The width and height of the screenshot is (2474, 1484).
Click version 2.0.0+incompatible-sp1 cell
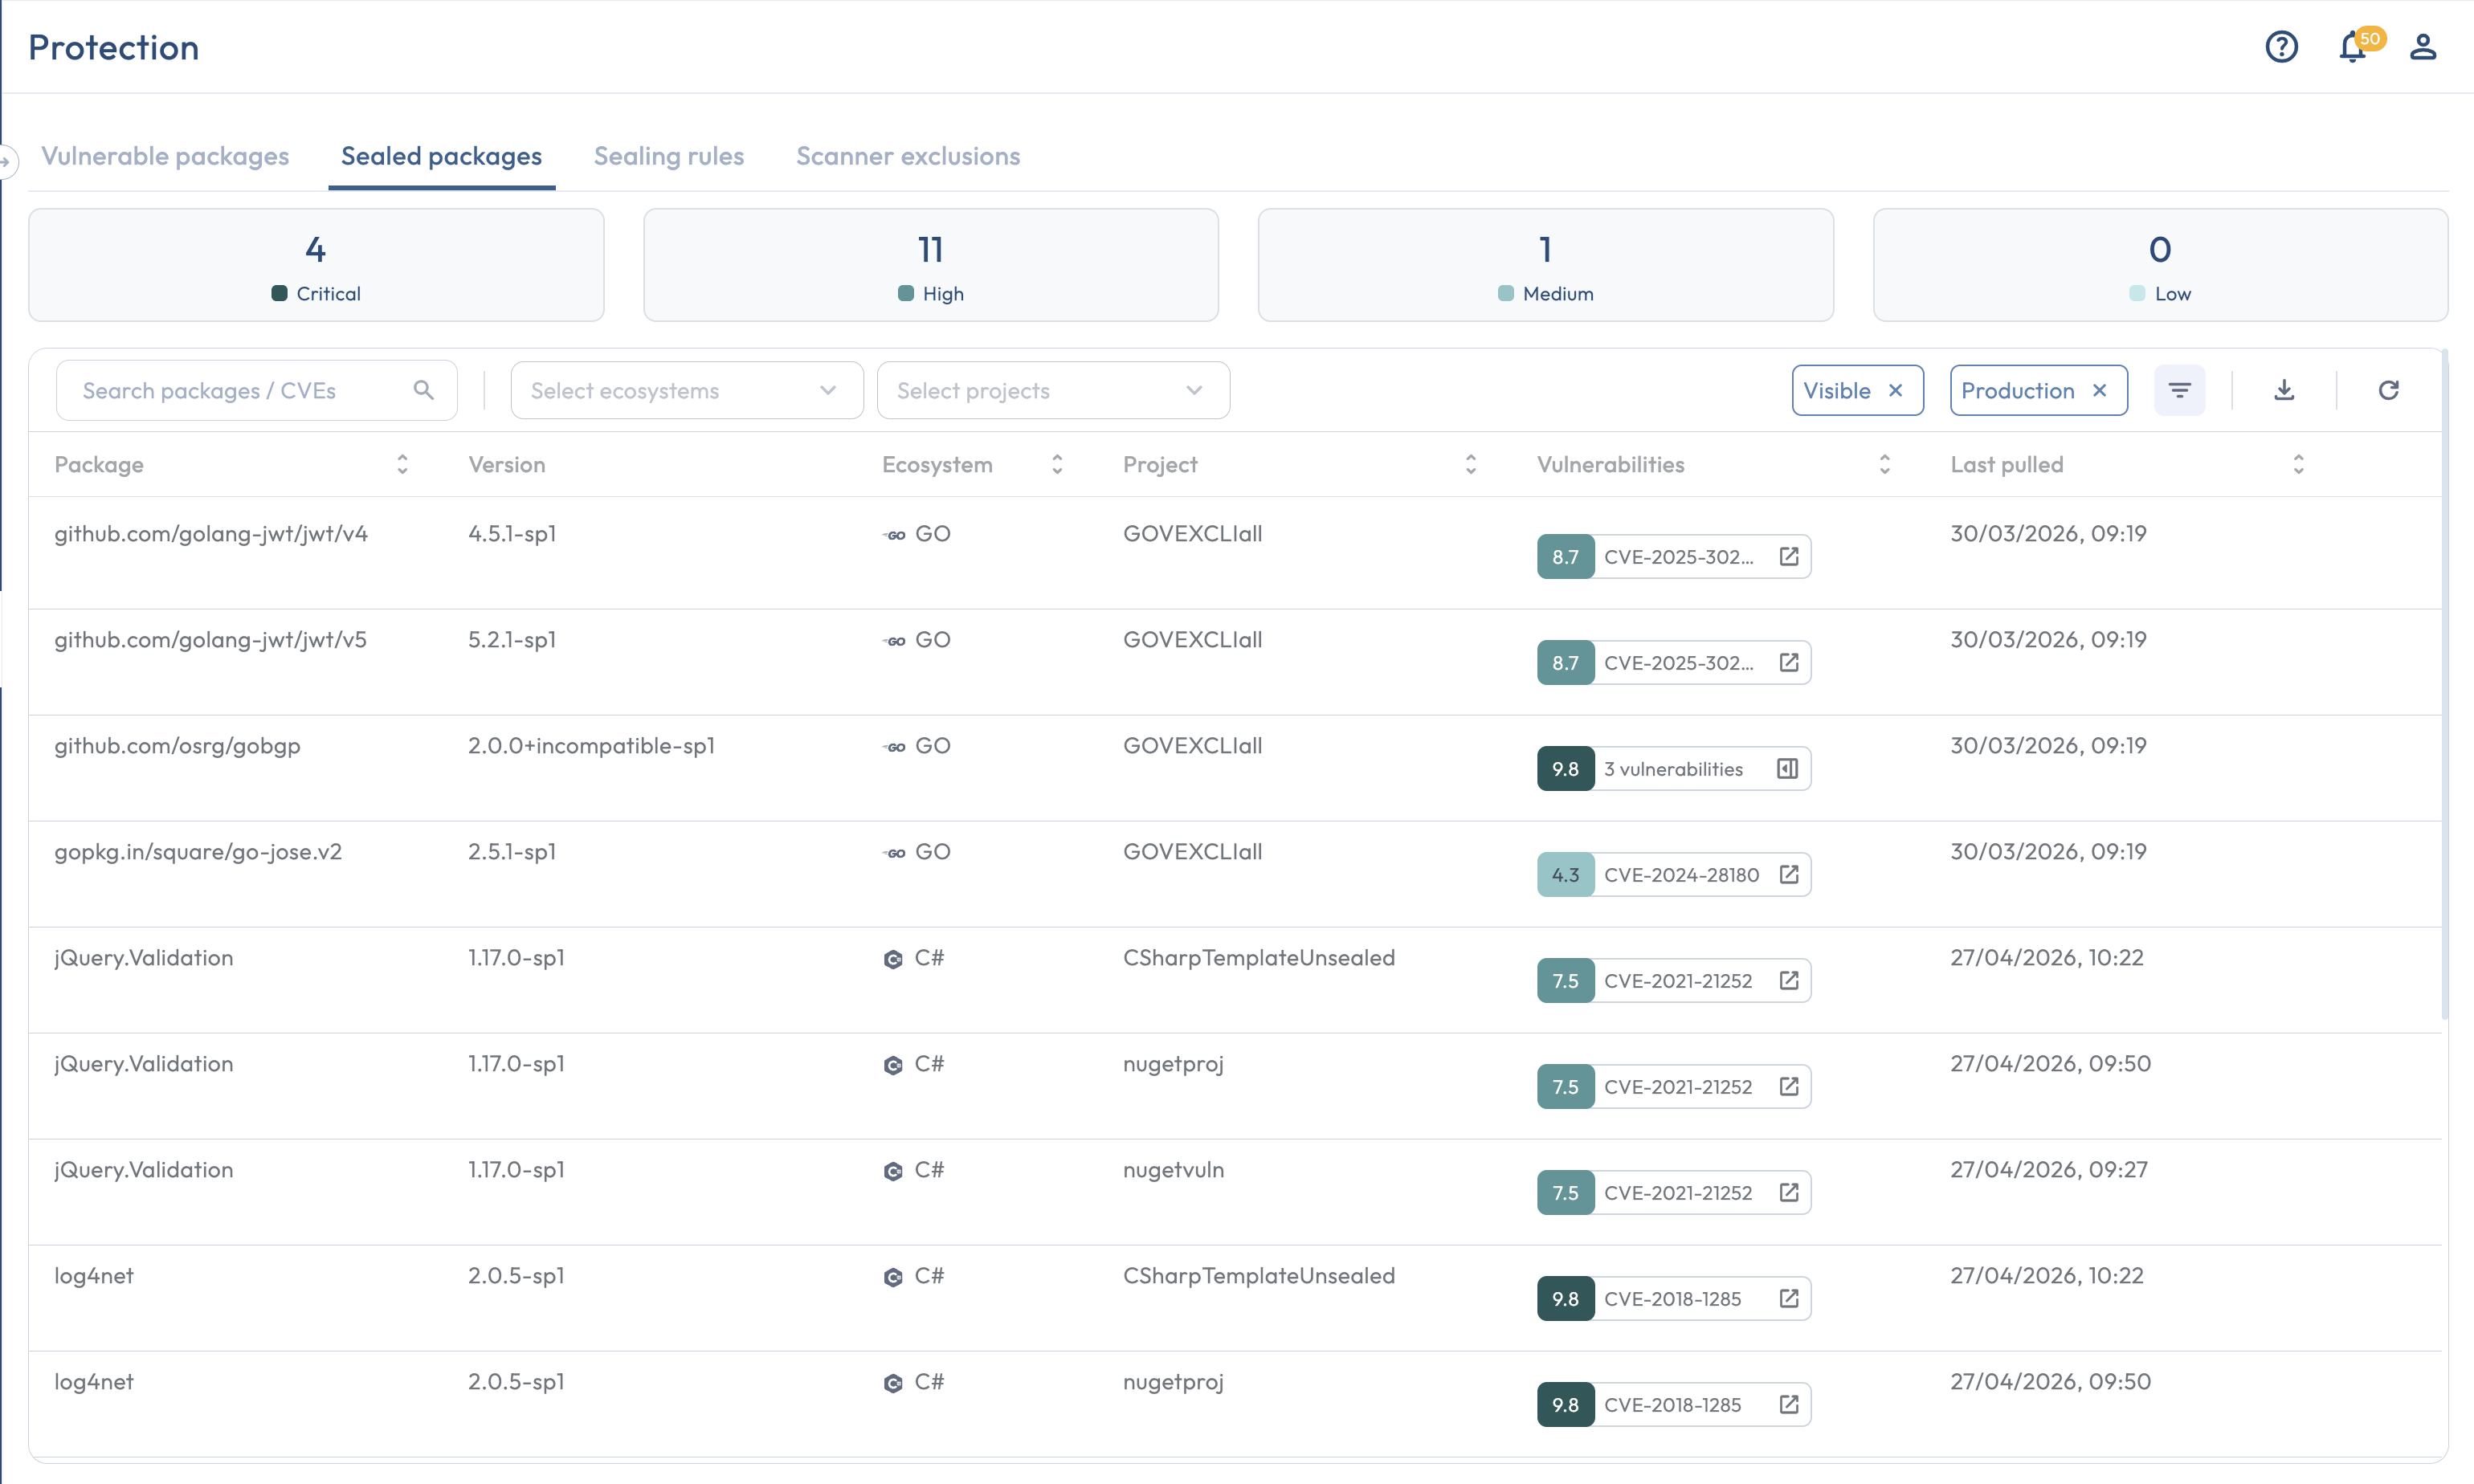click(x=591, y=746)
